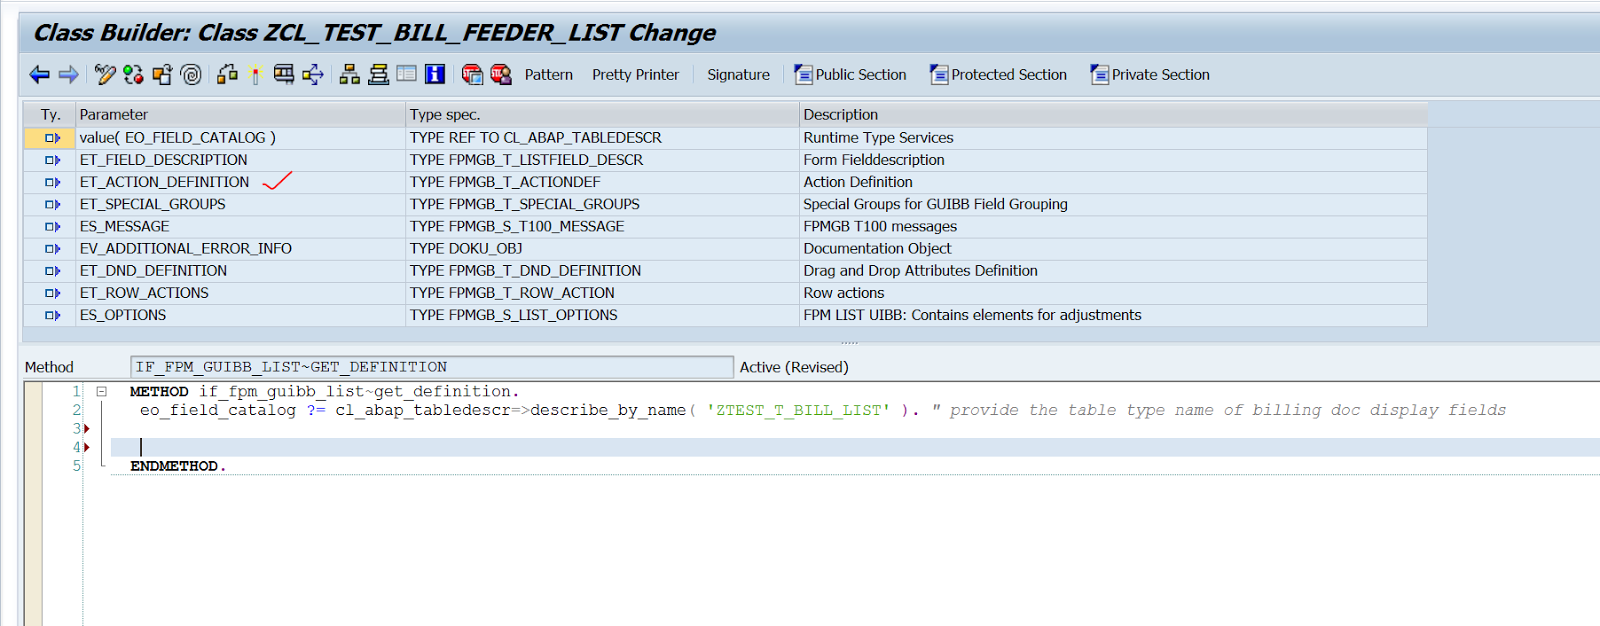This screenshot has width=1600, height=626.
Task: Click type icon of ET_DND_DEFINITION row
Action: (52, 271)
